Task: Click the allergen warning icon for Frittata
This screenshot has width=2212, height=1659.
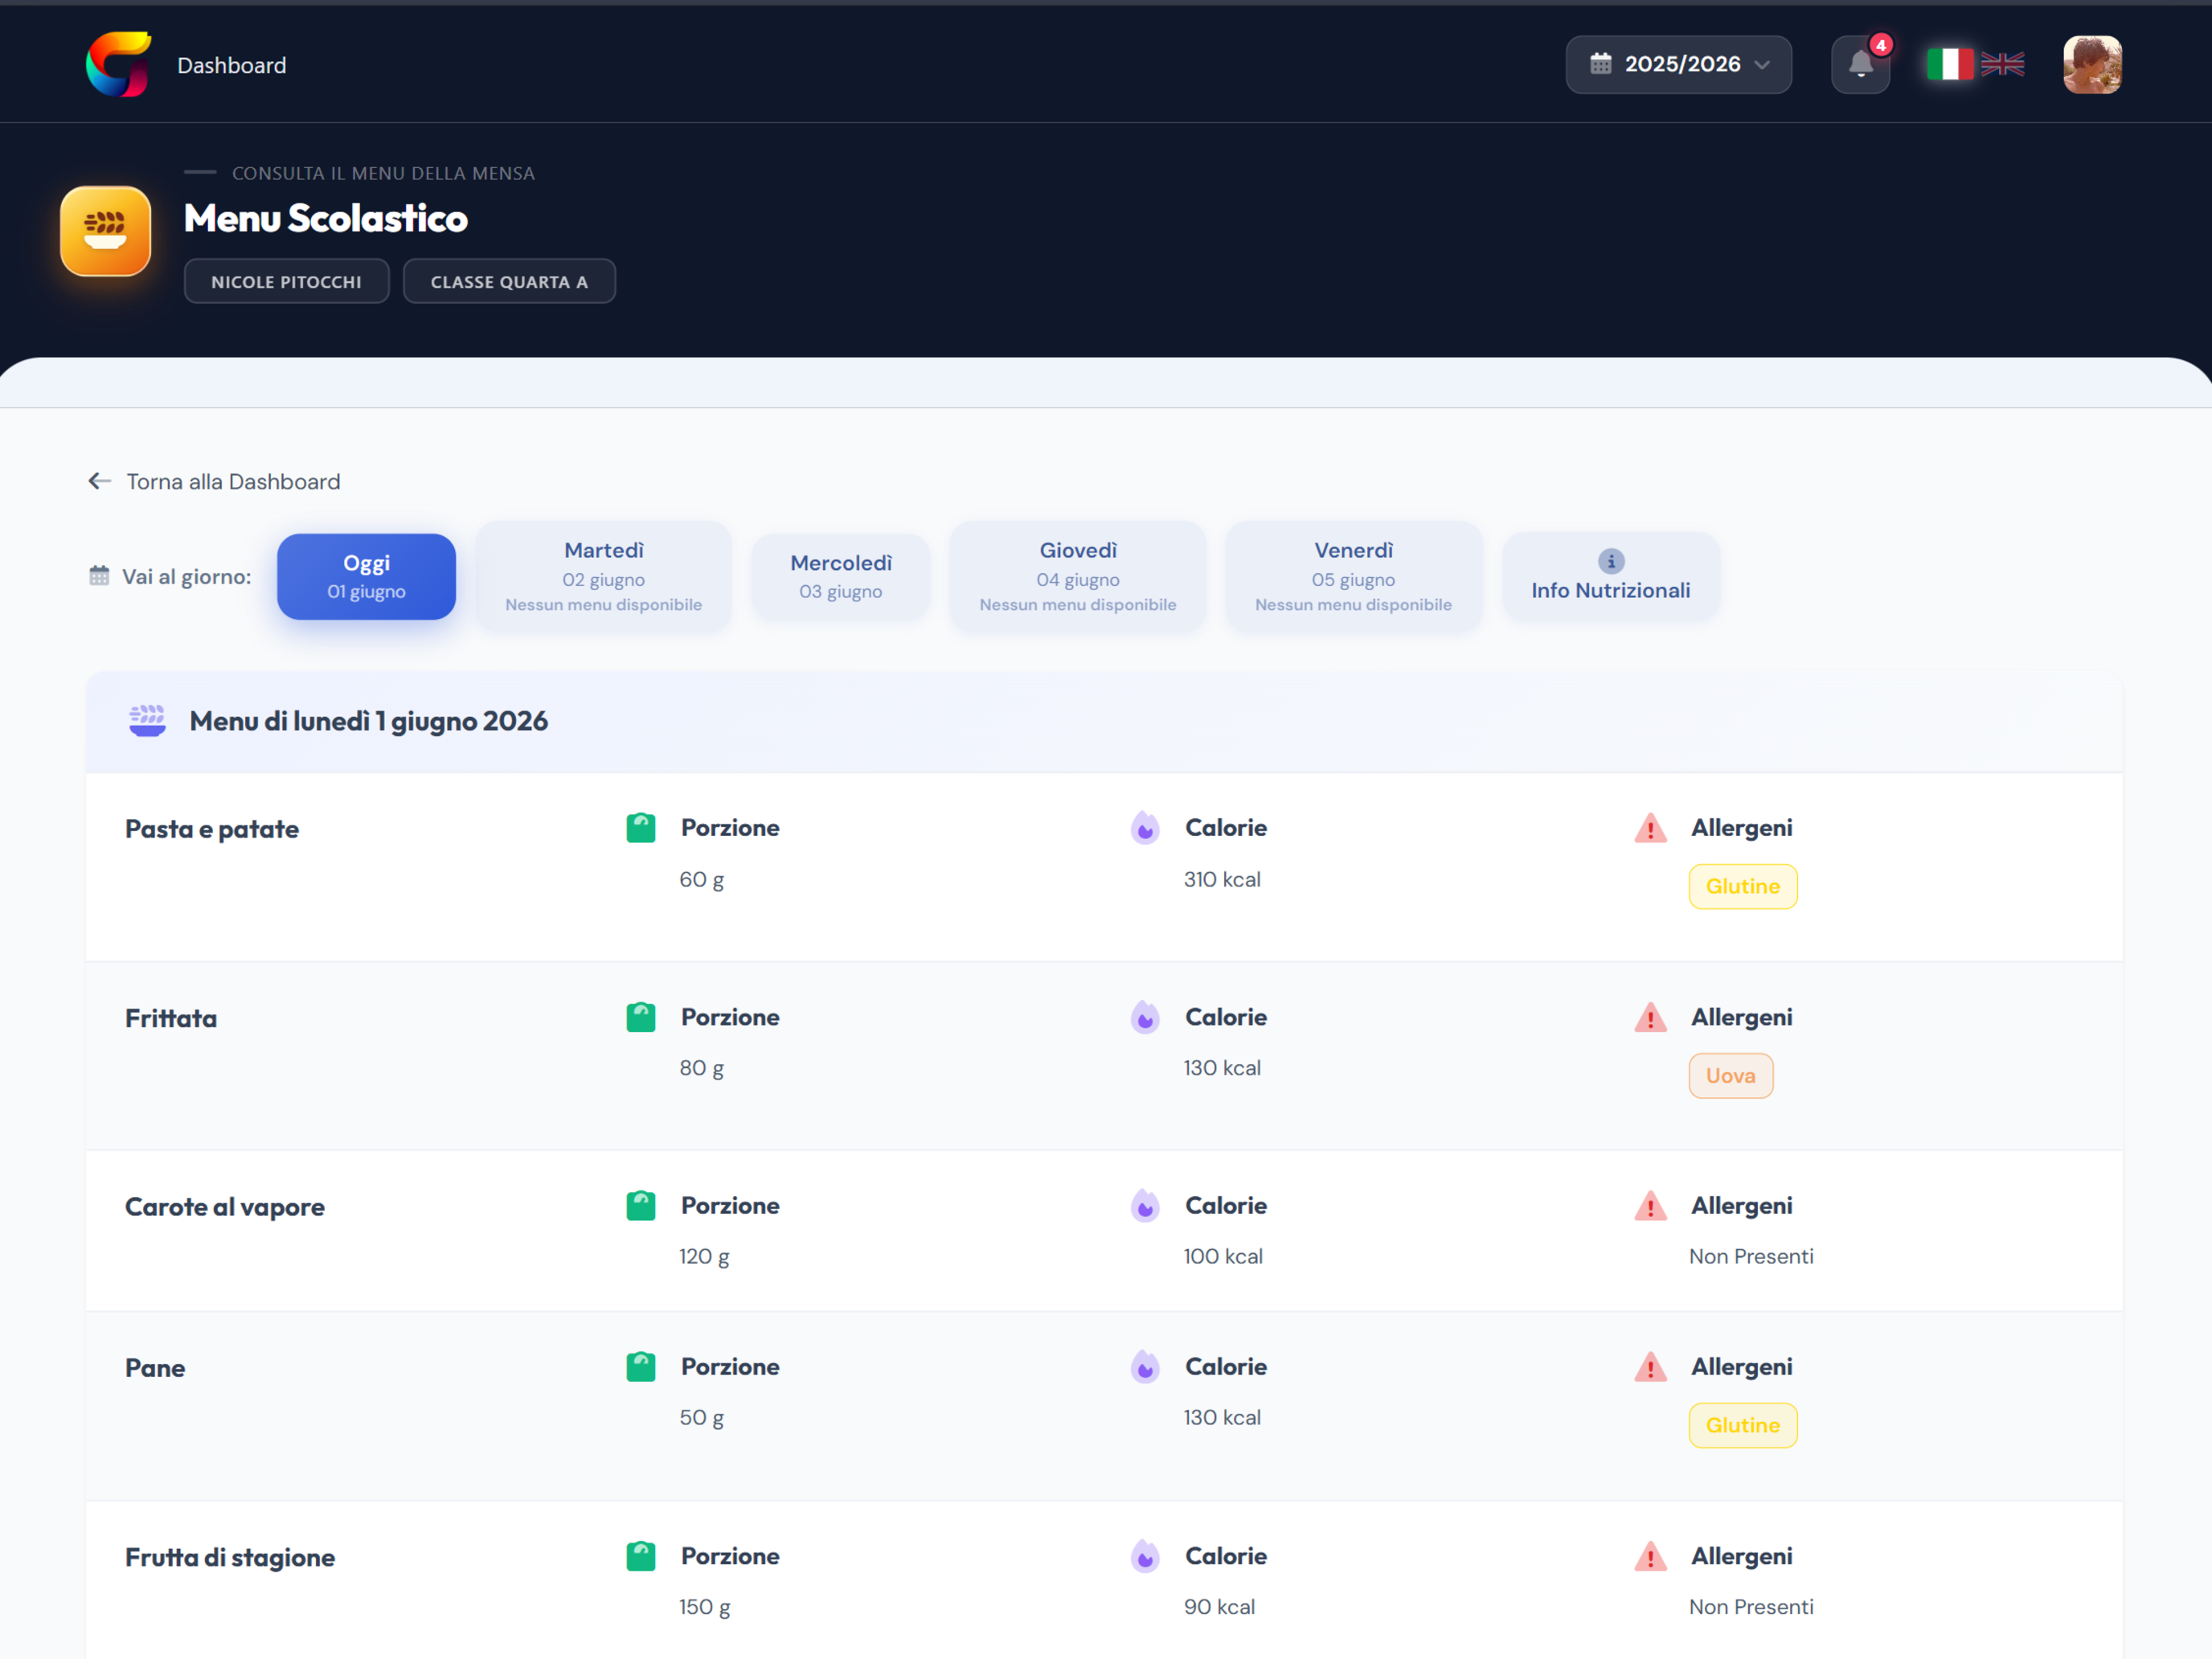Action: 1650,1017
